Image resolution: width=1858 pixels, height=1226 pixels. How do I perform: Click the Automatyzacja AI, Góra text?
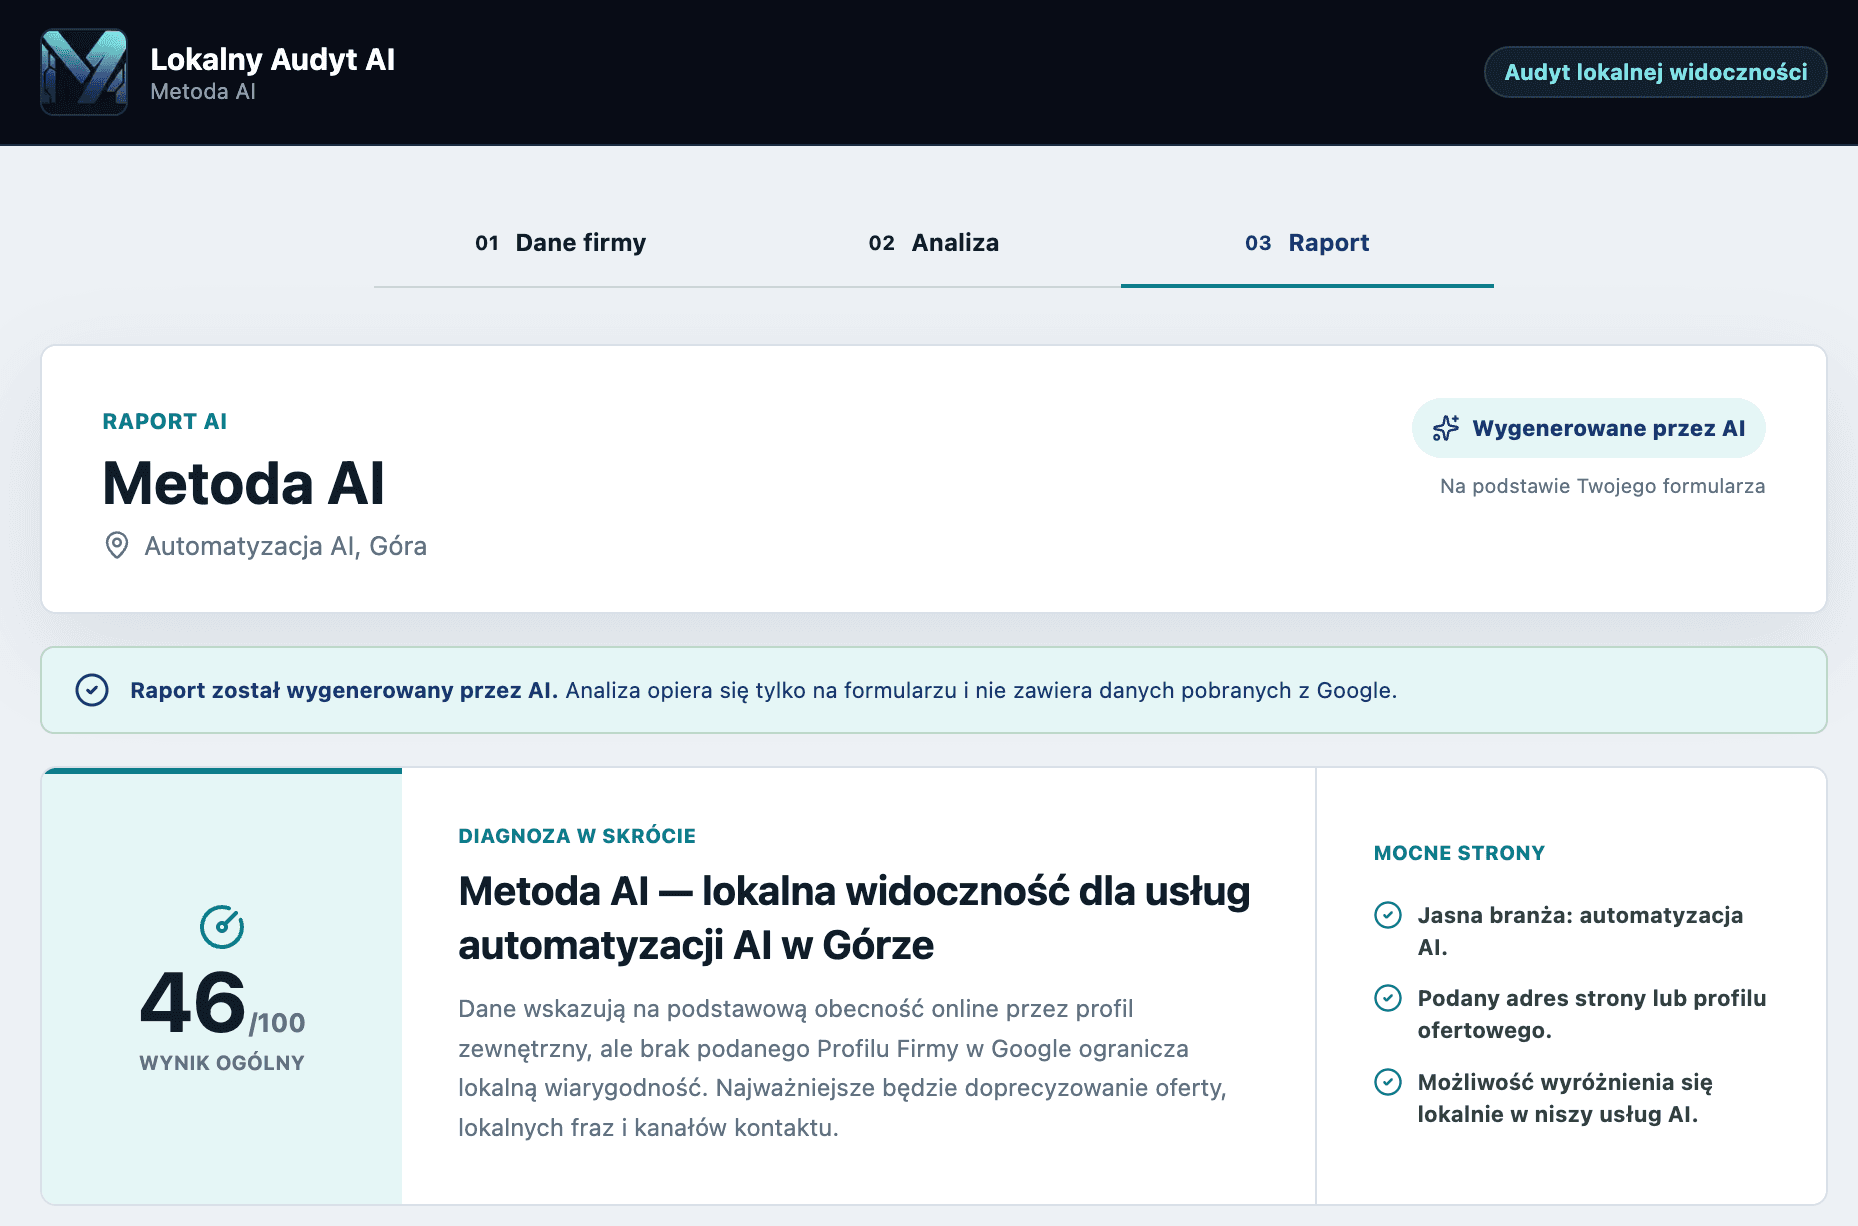pos(286,546)
